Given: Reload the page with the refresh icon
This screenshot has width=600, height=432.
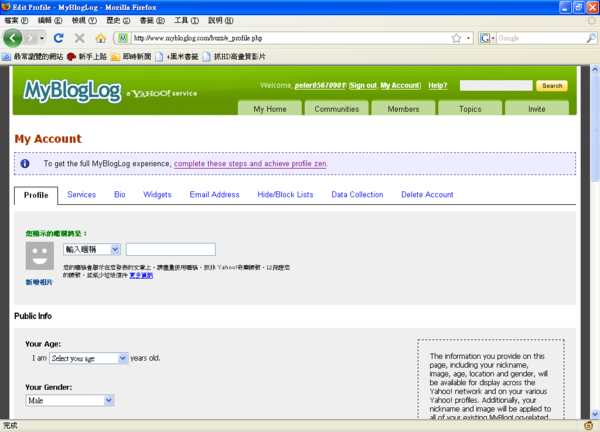Looking at the screenshot, I should [x=58, y=38].
